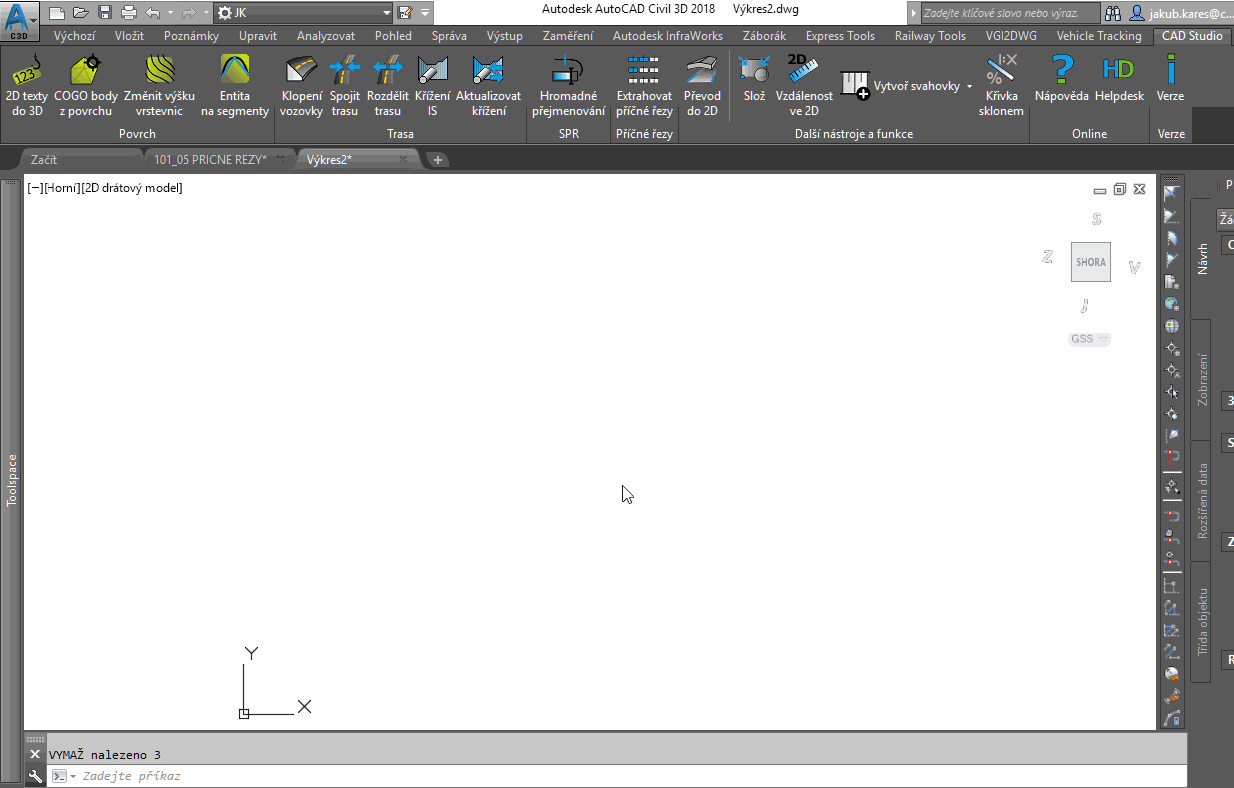Viewport: 1234px width, 788px height.
Task: Click the Save icon in Quick Access toolbar
Action: (x=104, y=10)
